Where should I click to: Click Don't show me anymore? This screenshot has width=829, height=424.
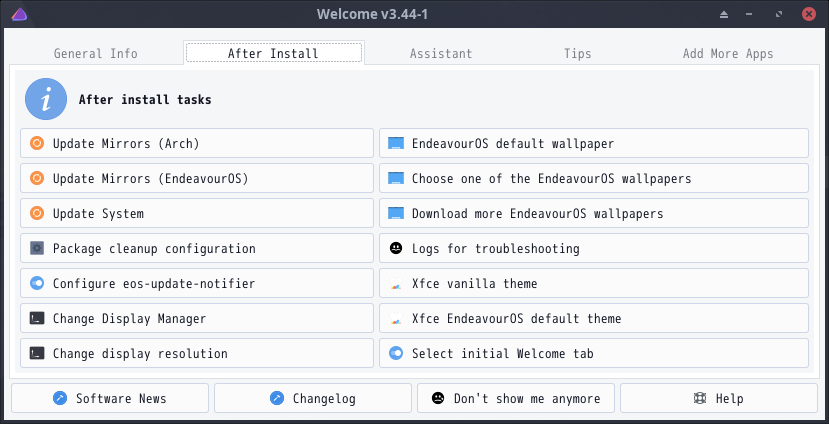(x=516, y=398)
